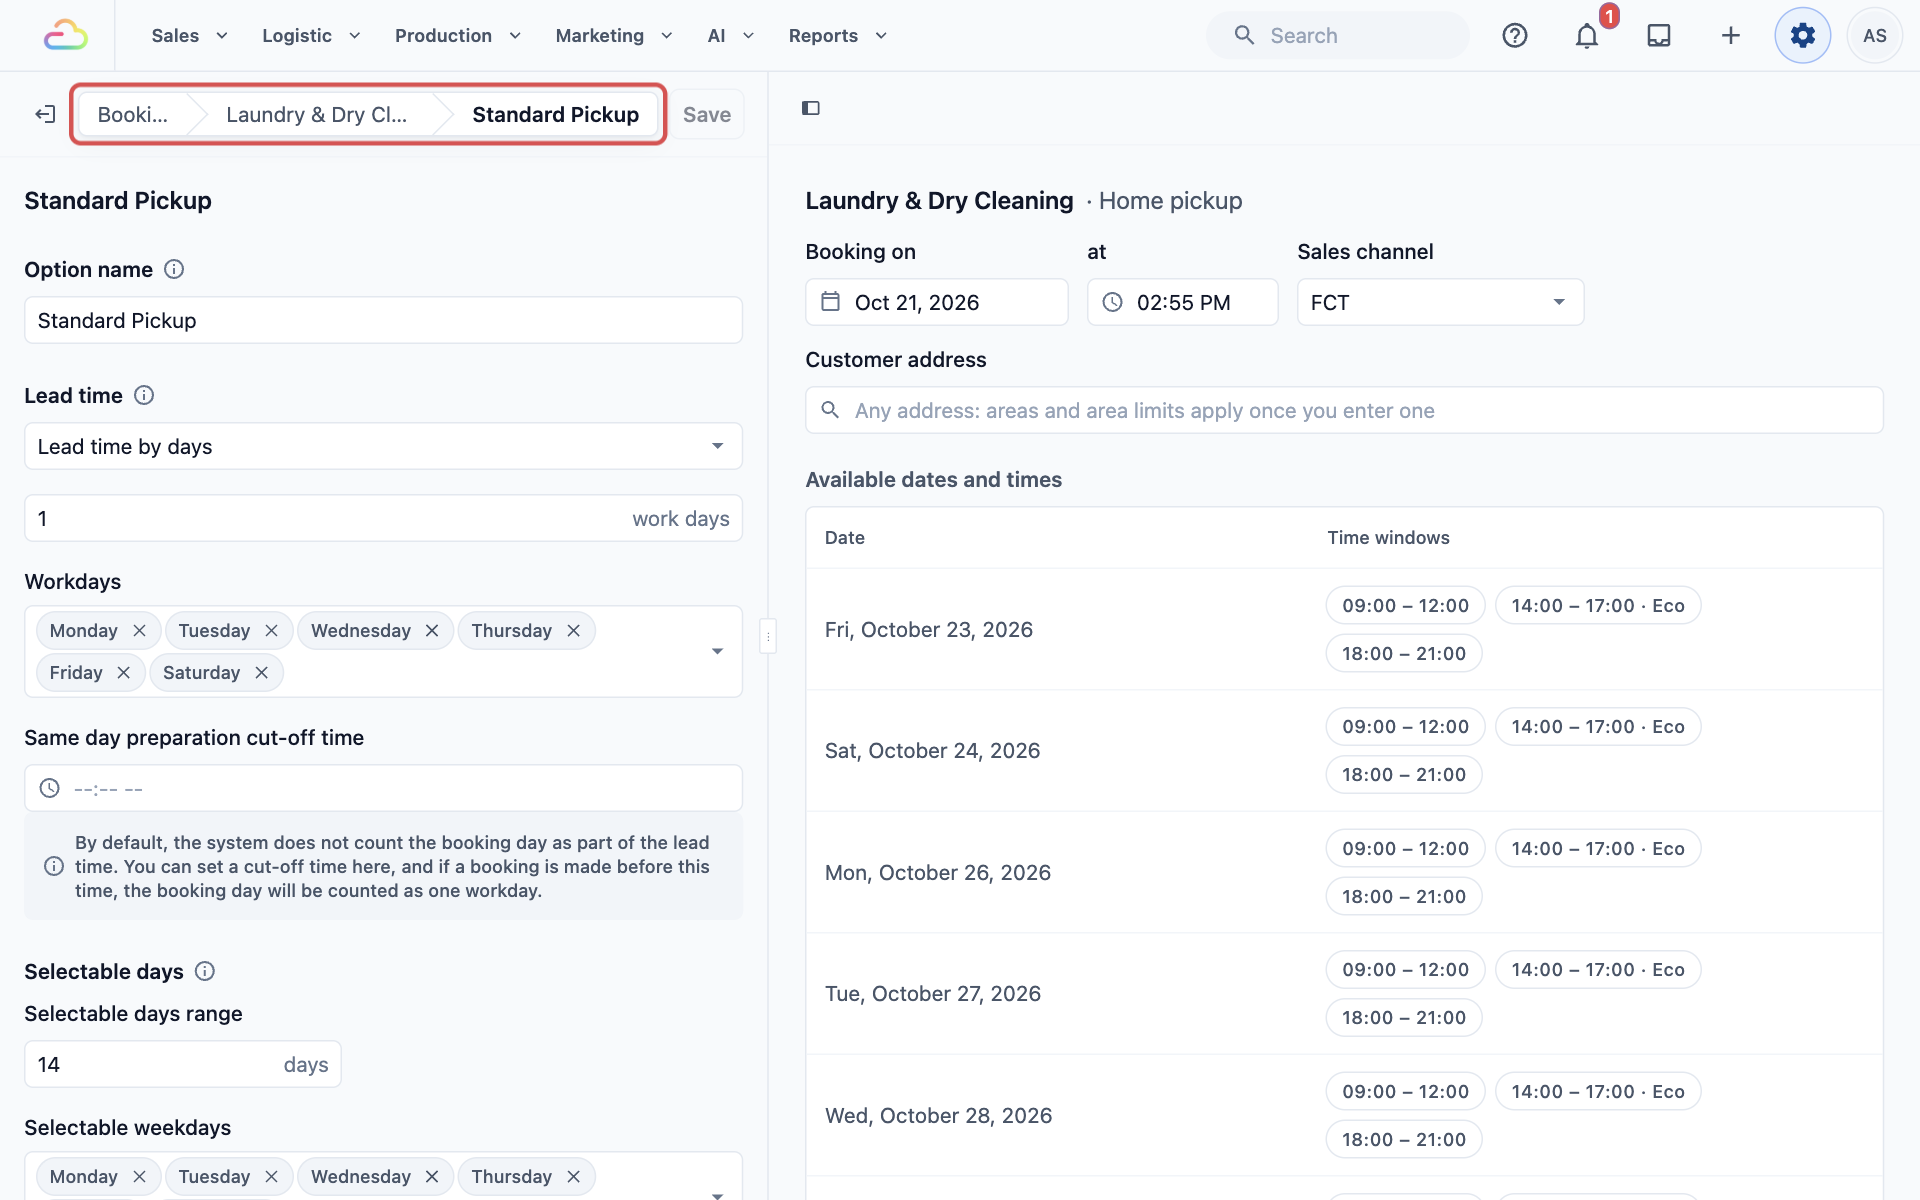Open the help question mark icon
1920x1200 pixels.
point(1515,35)
